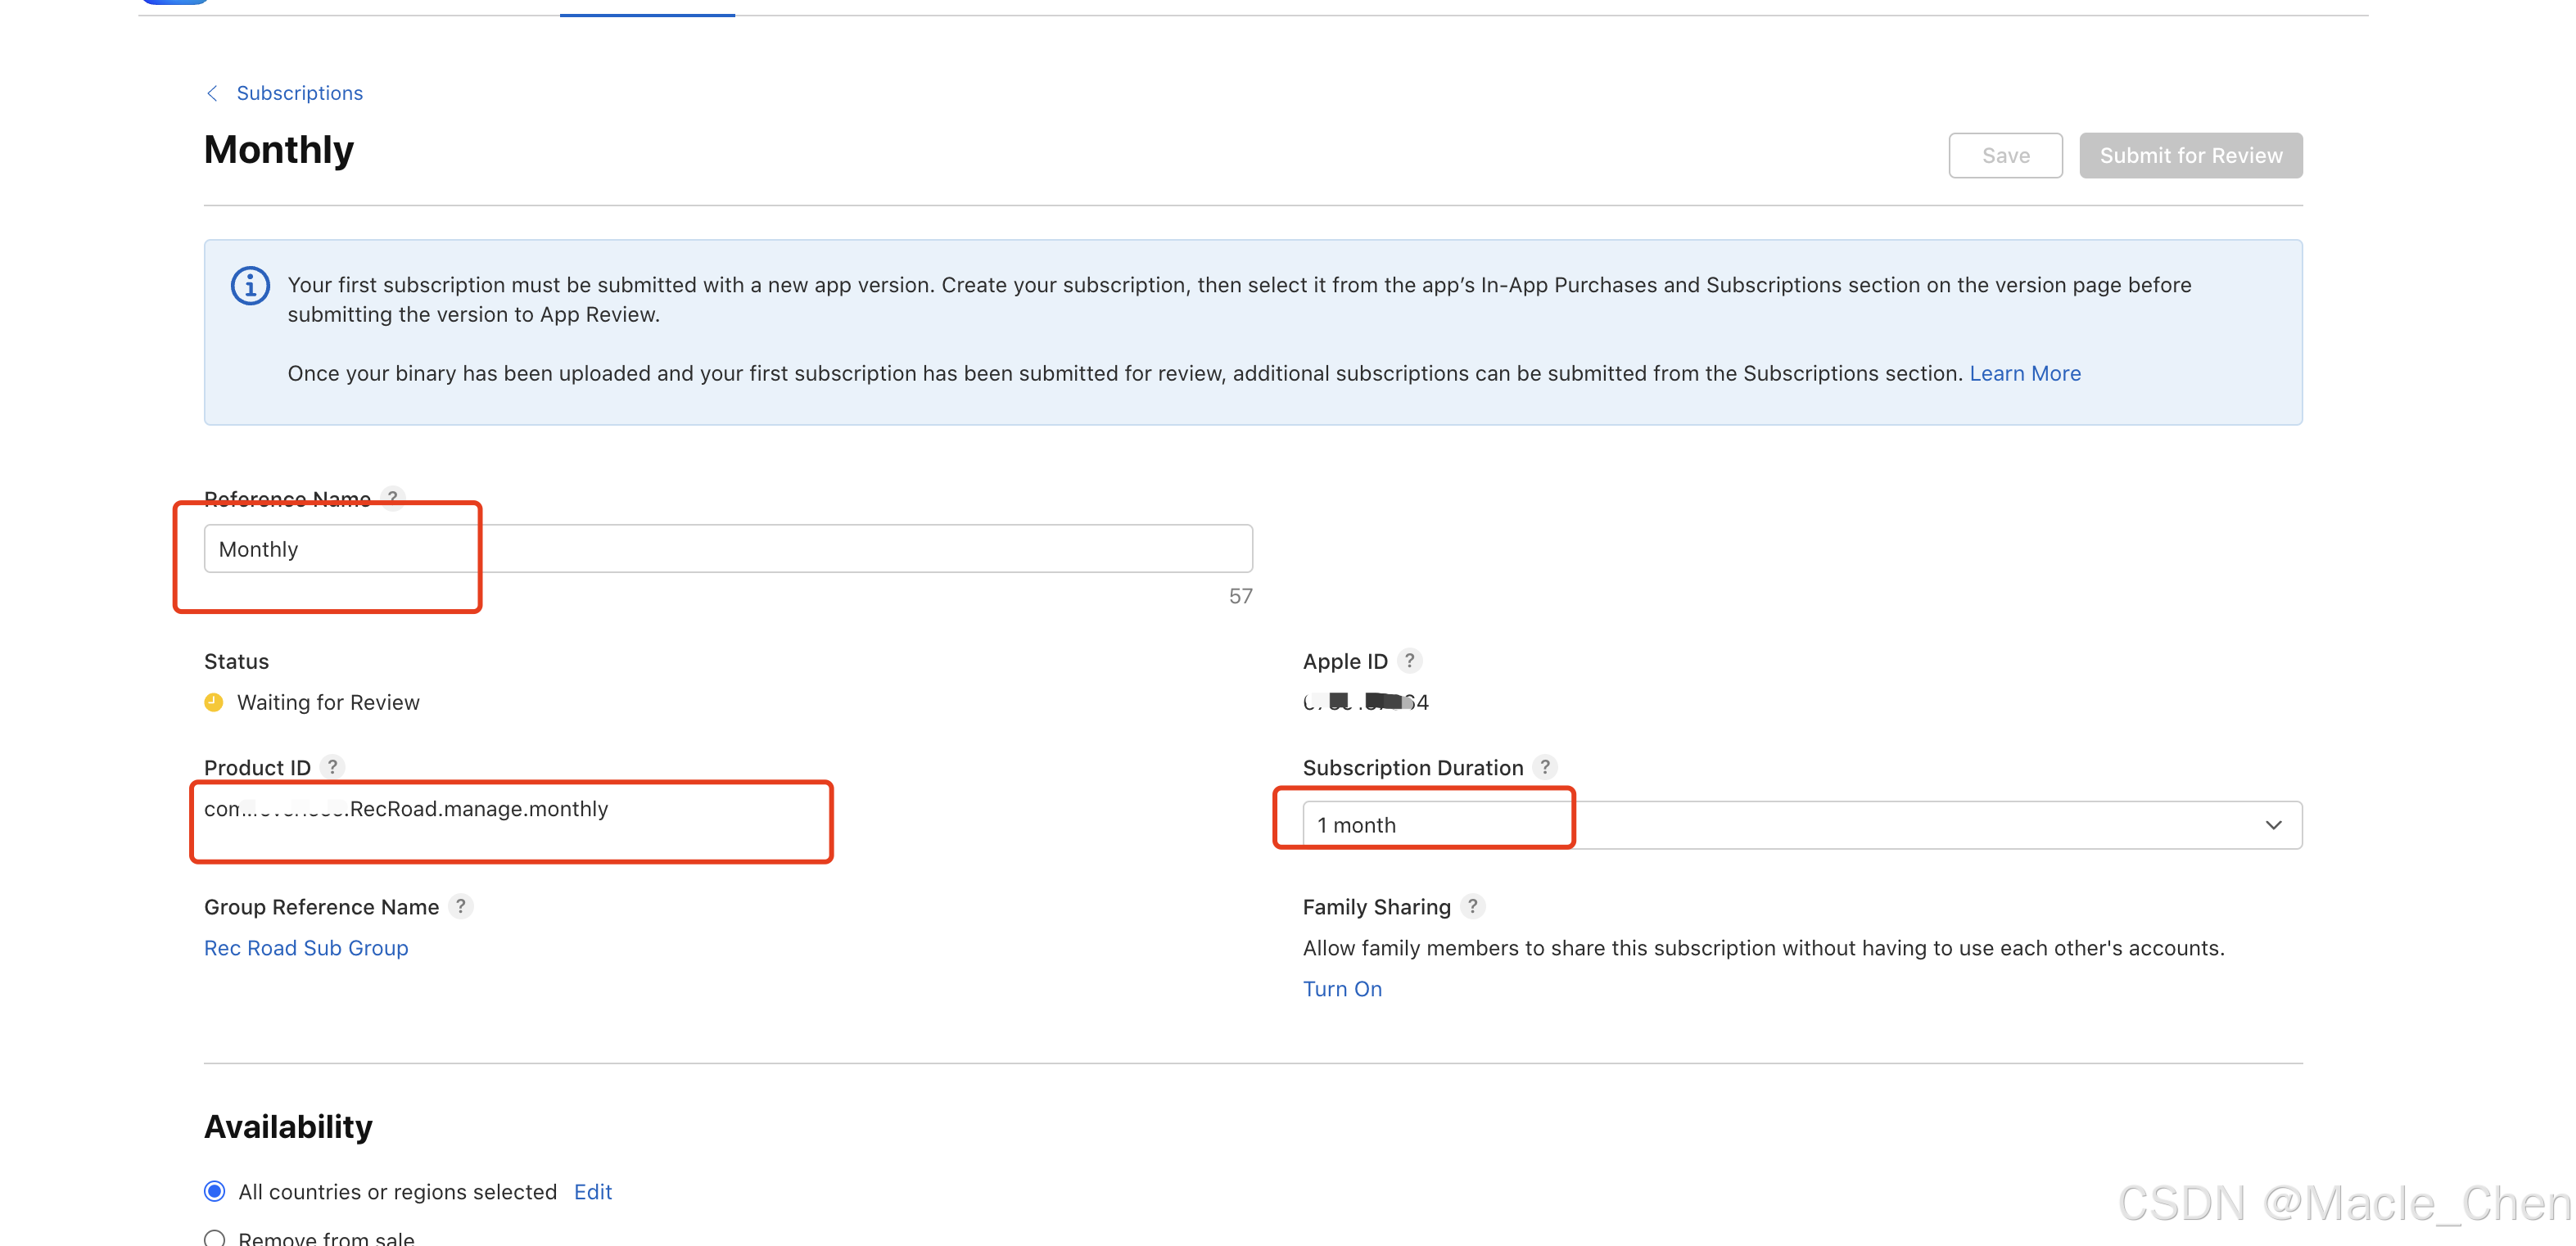Screen dimensions: 2576x1246
Task: Select All countries or regions radio button
Action: 214,1191
